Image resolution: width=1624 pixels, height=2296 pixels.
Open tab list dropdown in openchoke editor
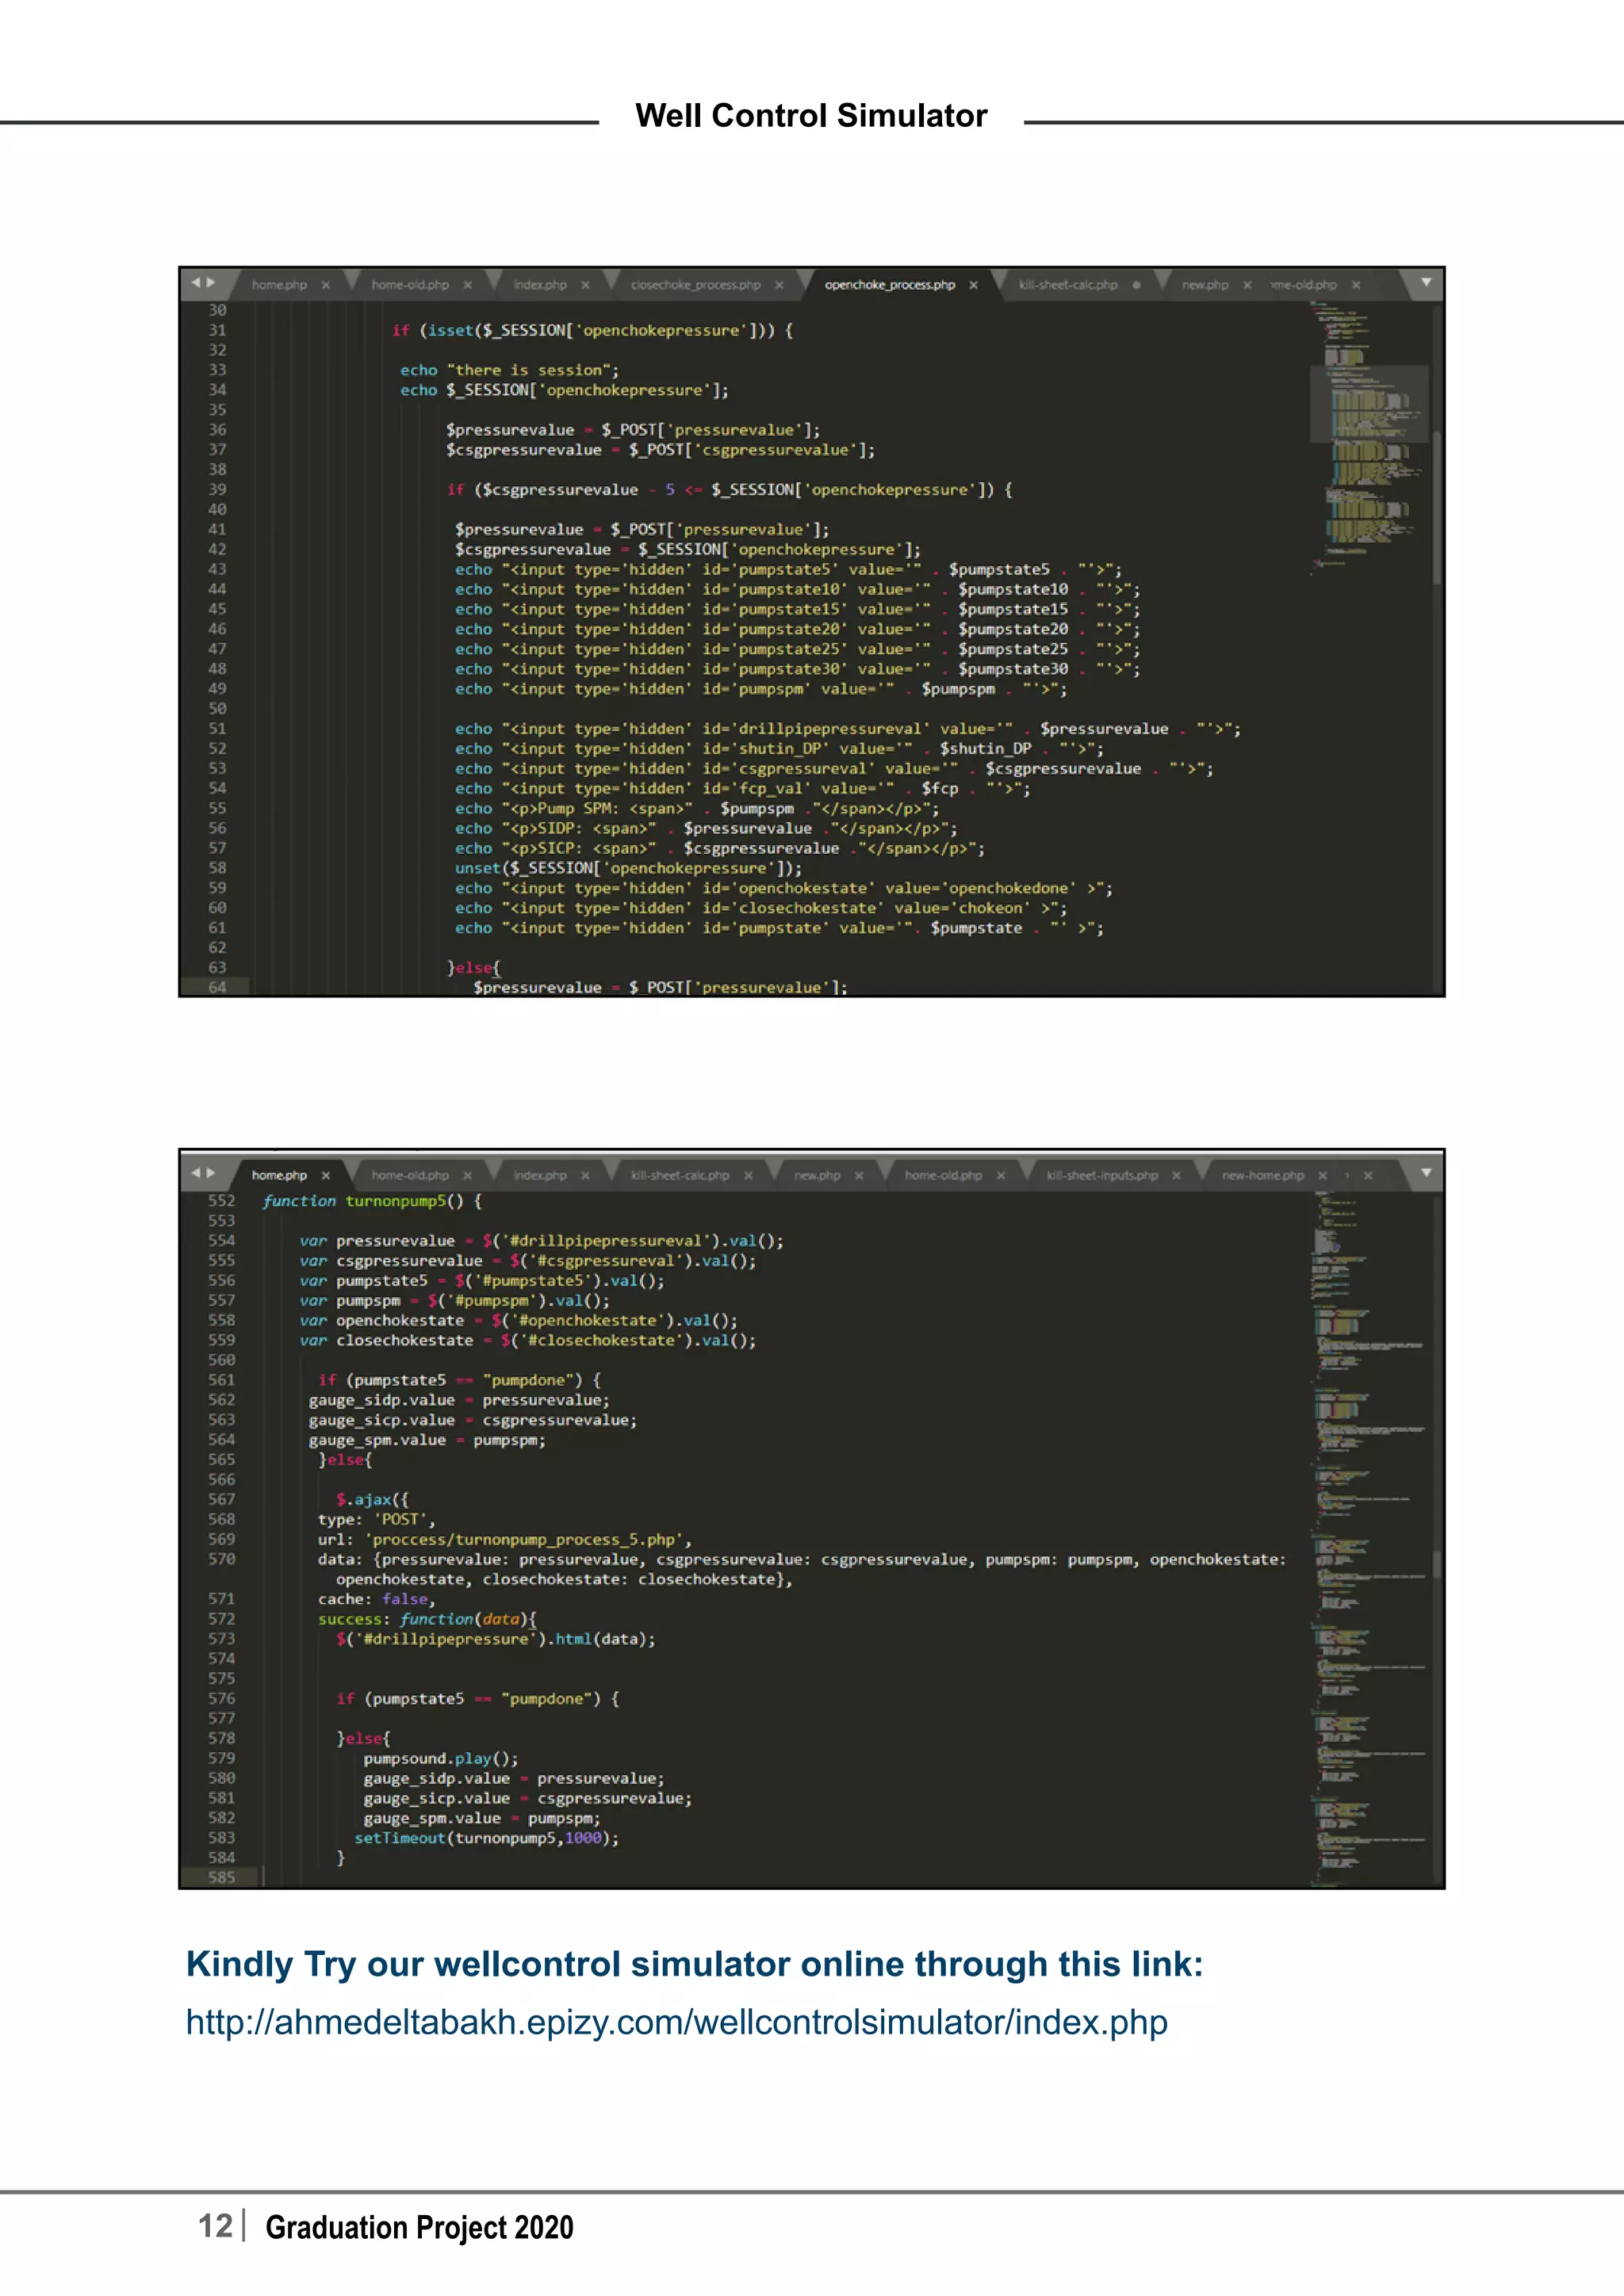point(1426,283)
